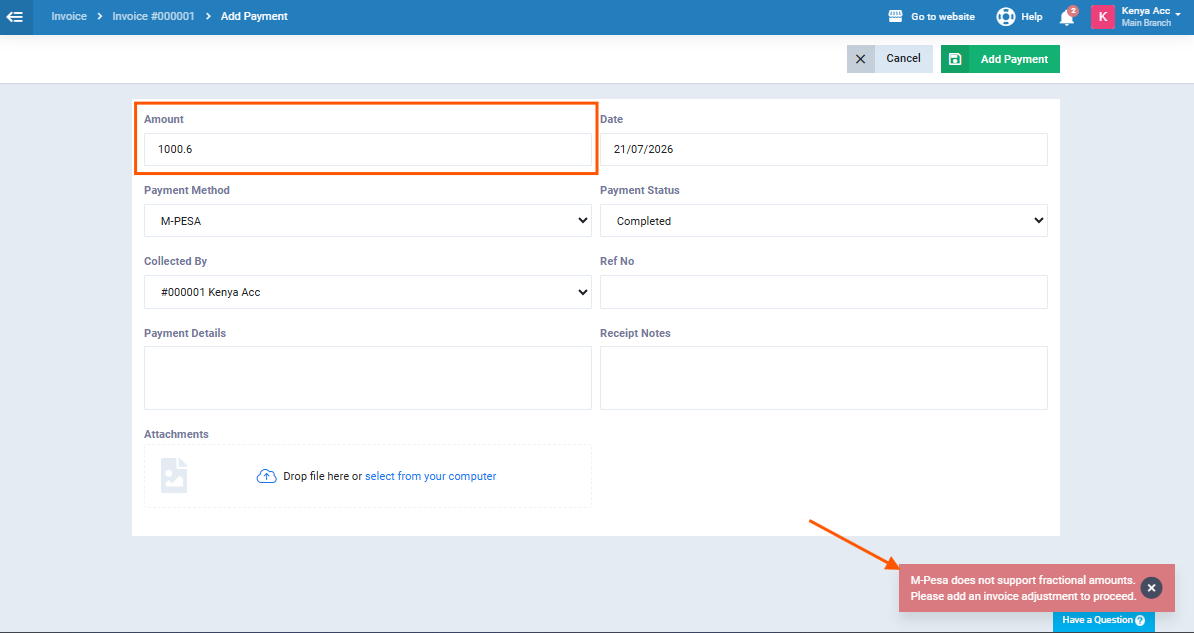Click the Help lifebuoy icon
Screen dimensions: 1194x633
coord(1005,17)
